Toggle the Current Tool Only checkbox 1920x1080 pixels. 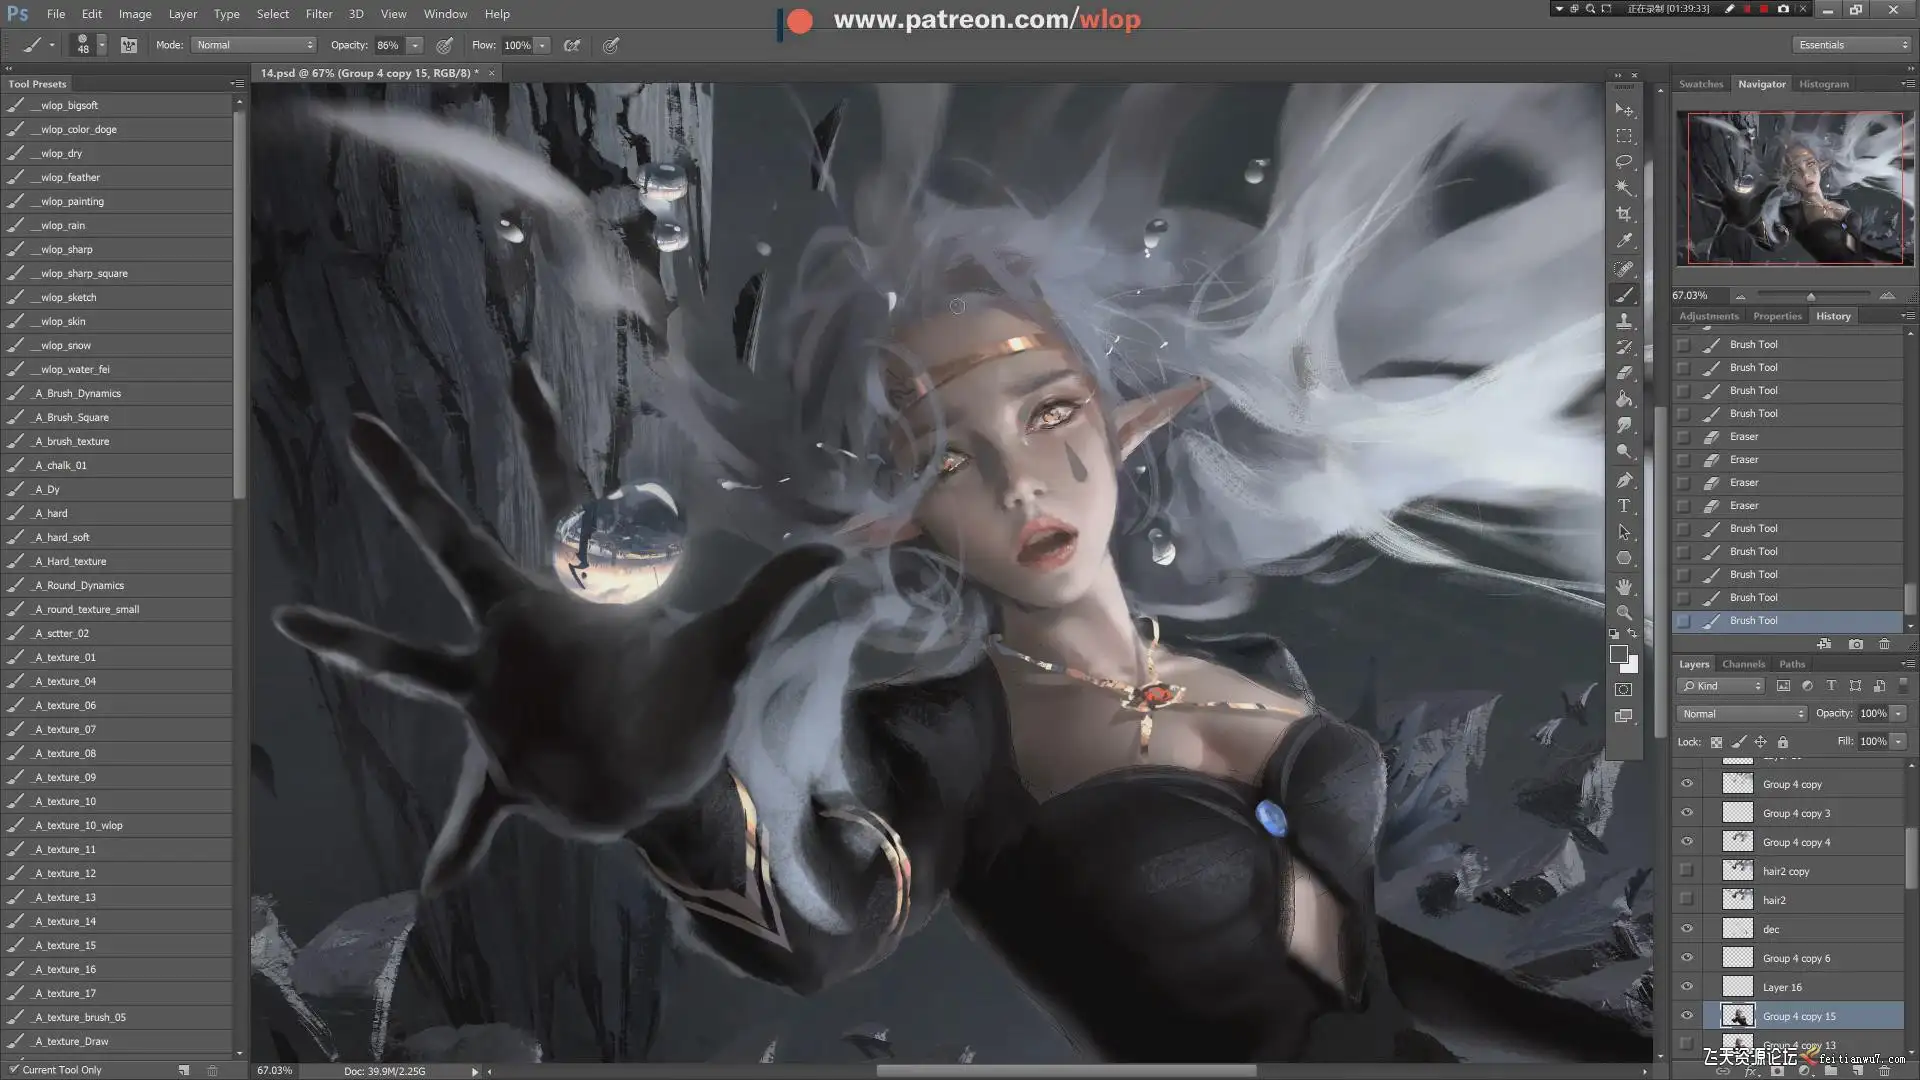coord(15,1069)
